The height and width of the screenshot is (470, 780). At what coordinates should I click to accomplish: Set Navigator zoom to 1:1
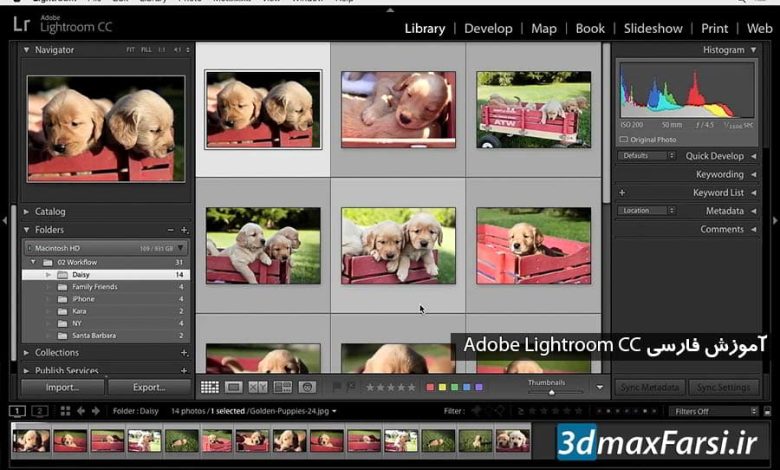(162, 50)
